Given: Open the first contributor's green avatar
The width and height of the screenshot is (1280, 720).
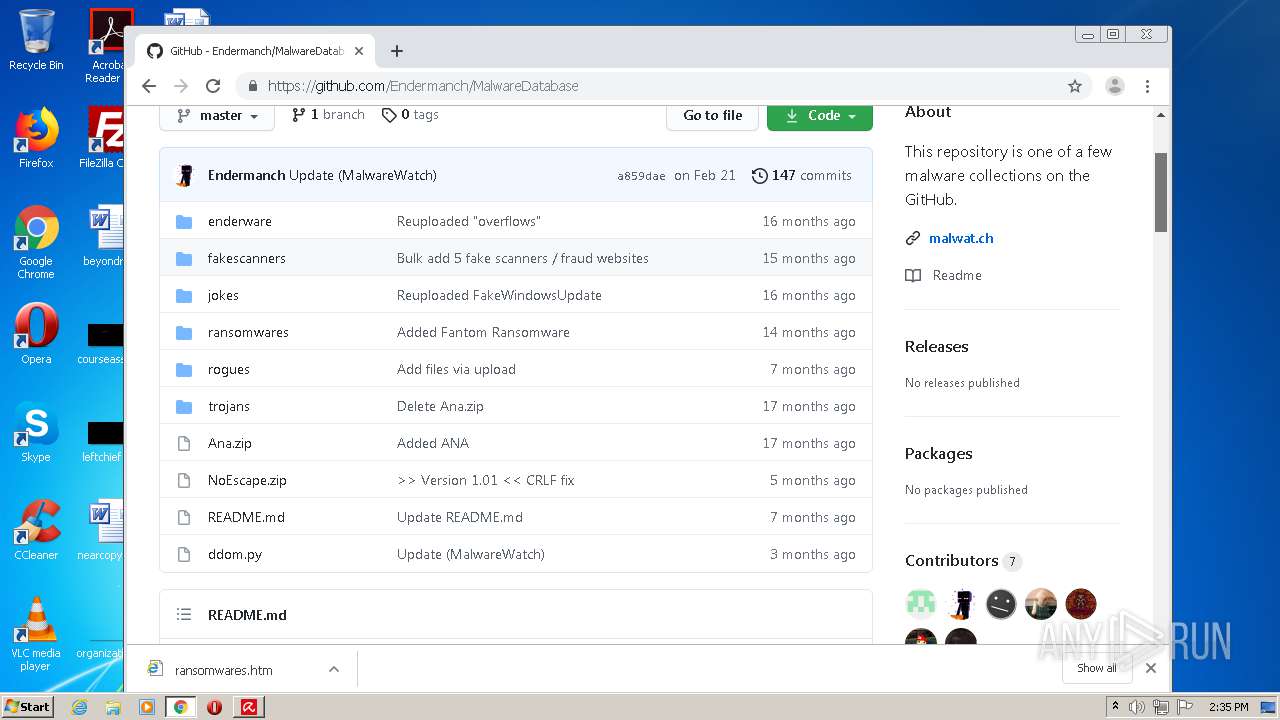Looking at the screenshot, I should coord(921,603).
